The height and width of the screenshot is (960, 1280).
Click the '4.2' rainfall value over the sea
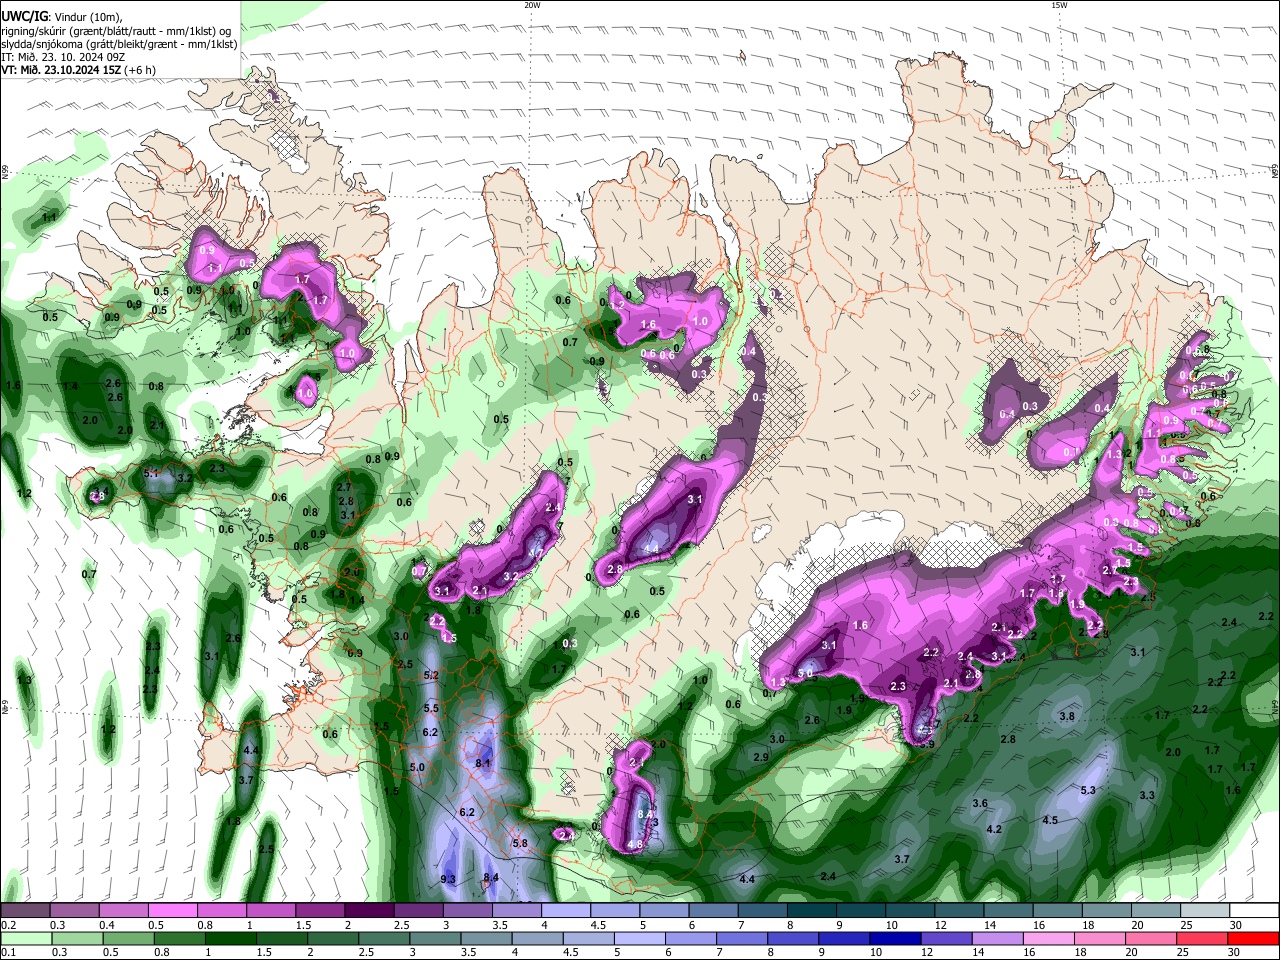994,830
